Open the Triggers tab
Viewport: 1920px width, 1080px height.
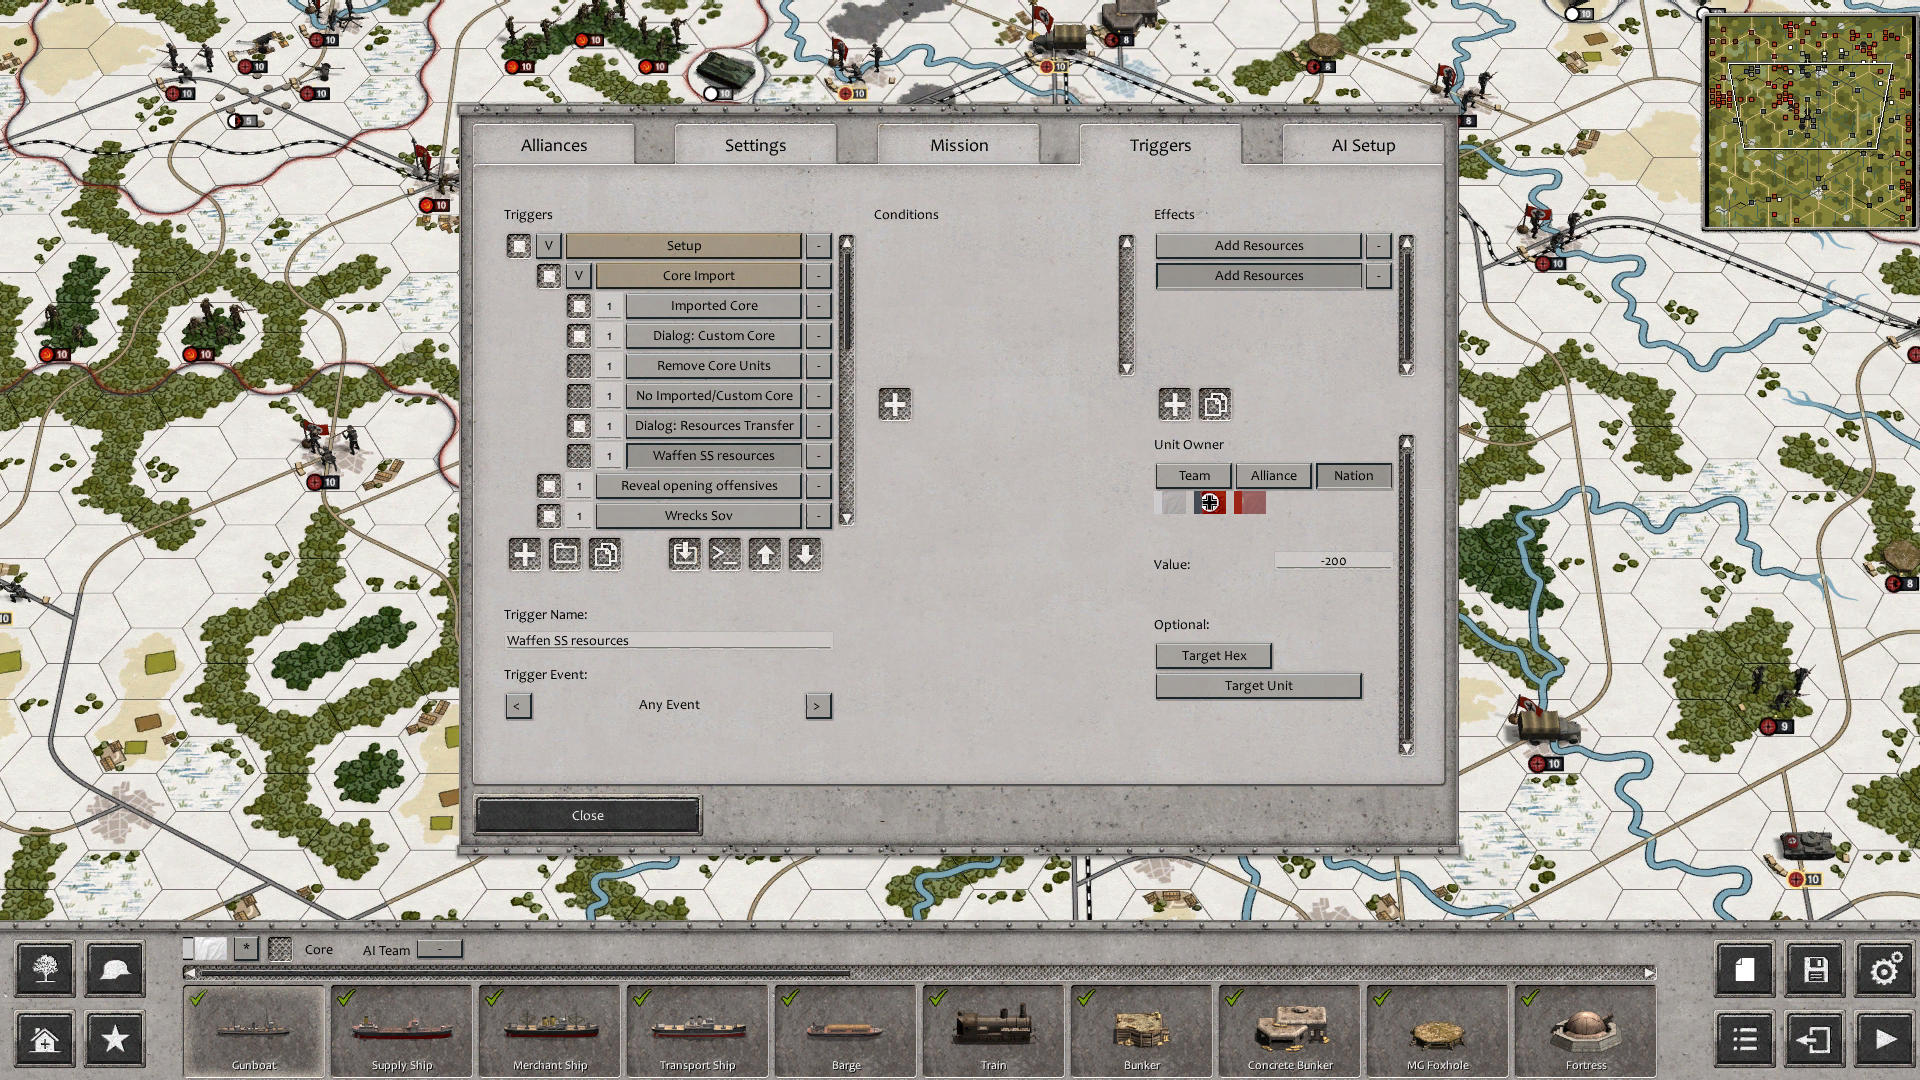tap(1160, 145)
